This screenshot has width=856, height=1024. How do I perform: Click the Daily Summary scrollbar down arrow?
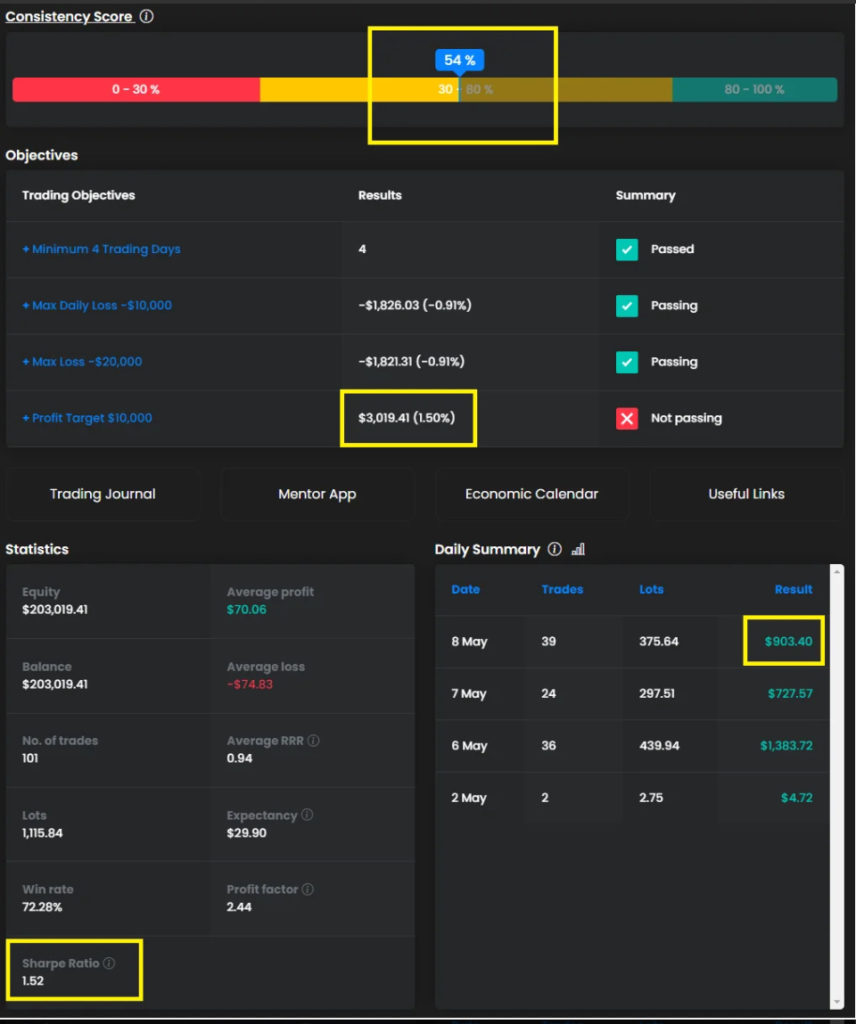coord(836,1002)
